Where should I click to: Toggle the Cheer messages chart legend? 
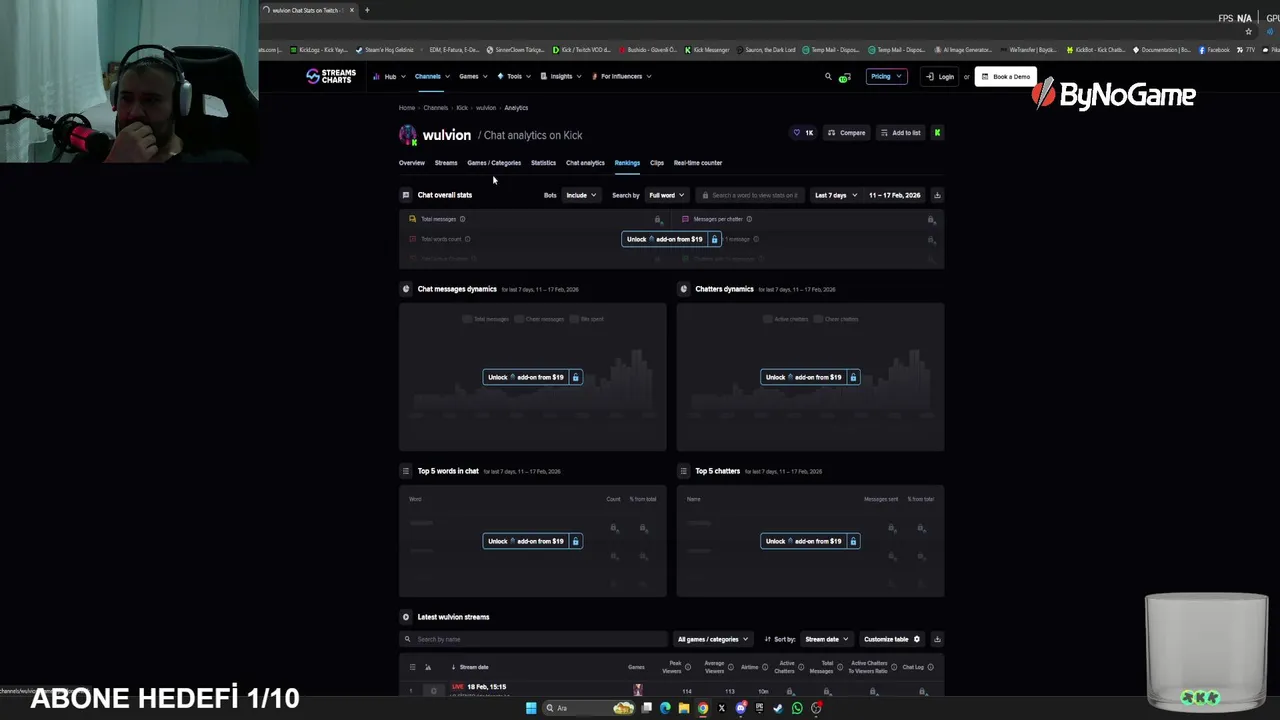pyautogui.click(x=539, y=319)
